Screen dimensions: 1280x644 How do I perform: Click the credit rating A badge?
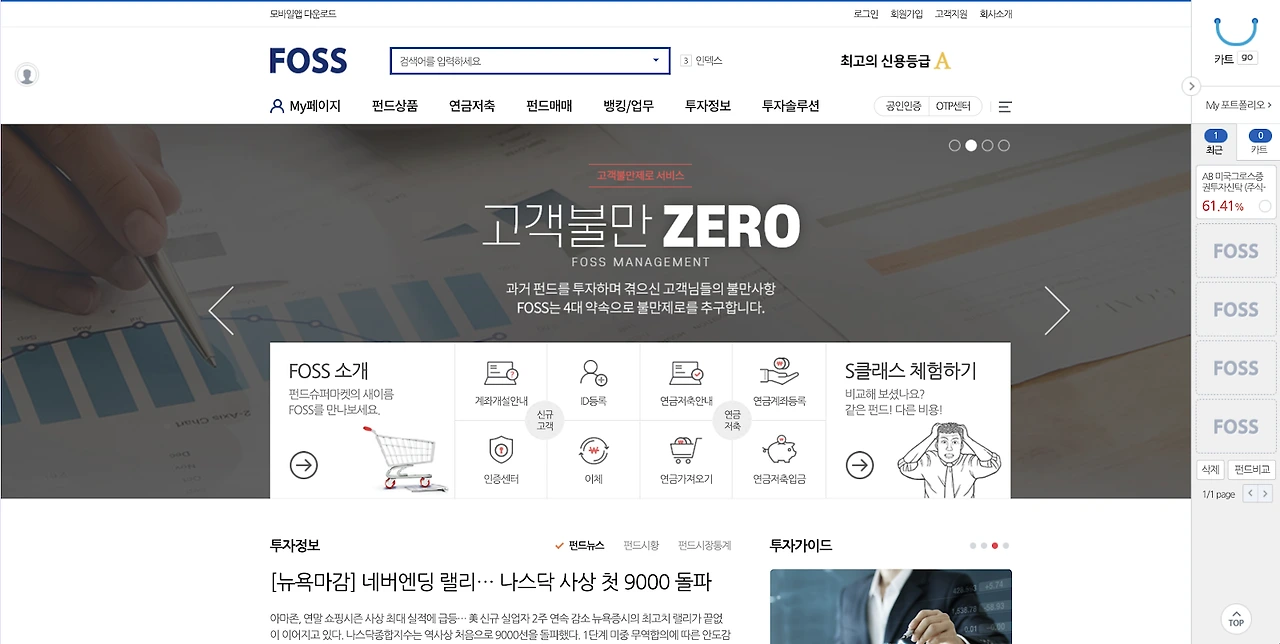coord(942,61)
